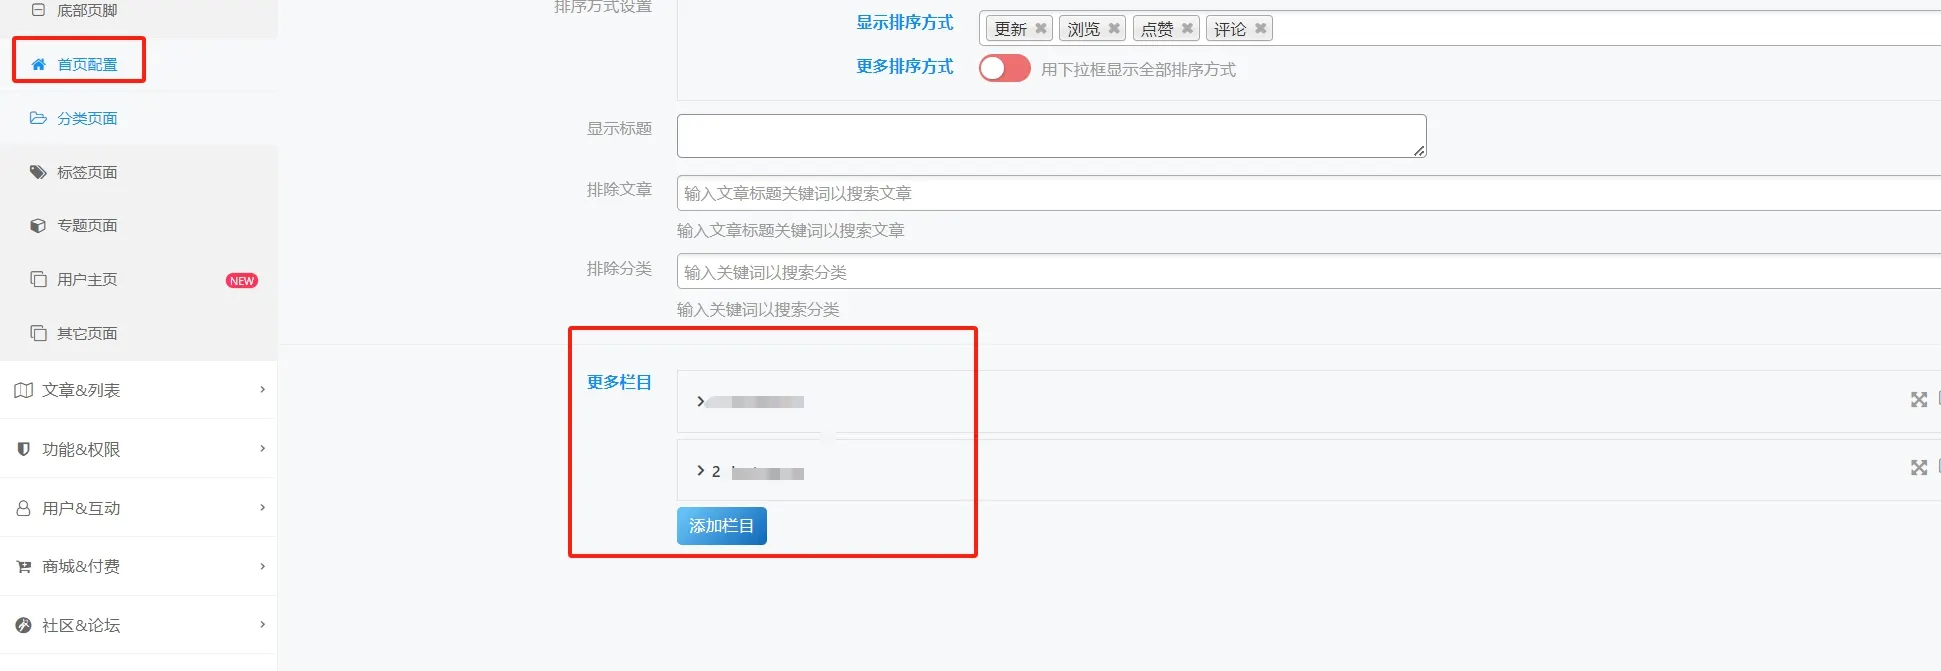Expand the 用户&互动 section arrow

262,508
